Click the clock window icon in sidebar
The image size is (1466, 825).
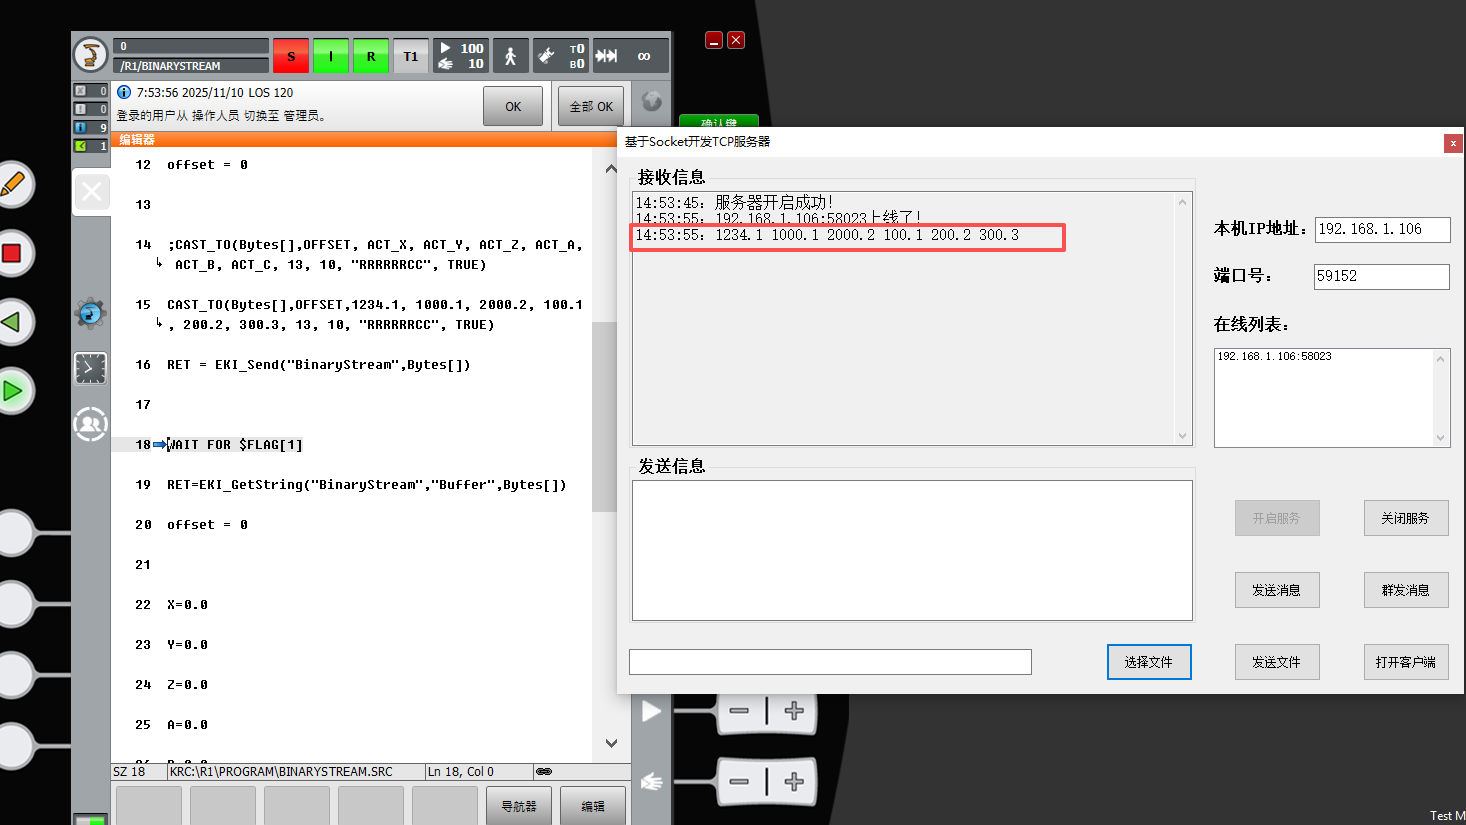click(x=90, y=368)
